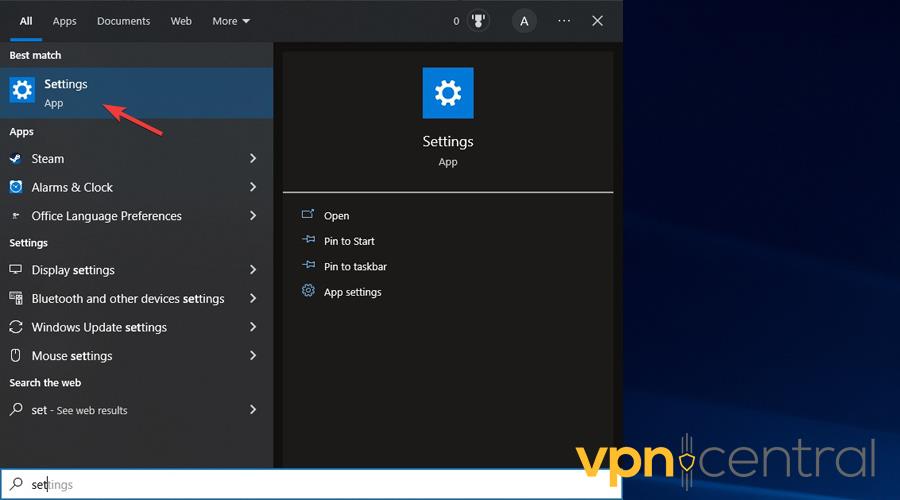This screenshot has height=500, width=900.
Task: Open the account avatar labeled A
Action: 524,21
